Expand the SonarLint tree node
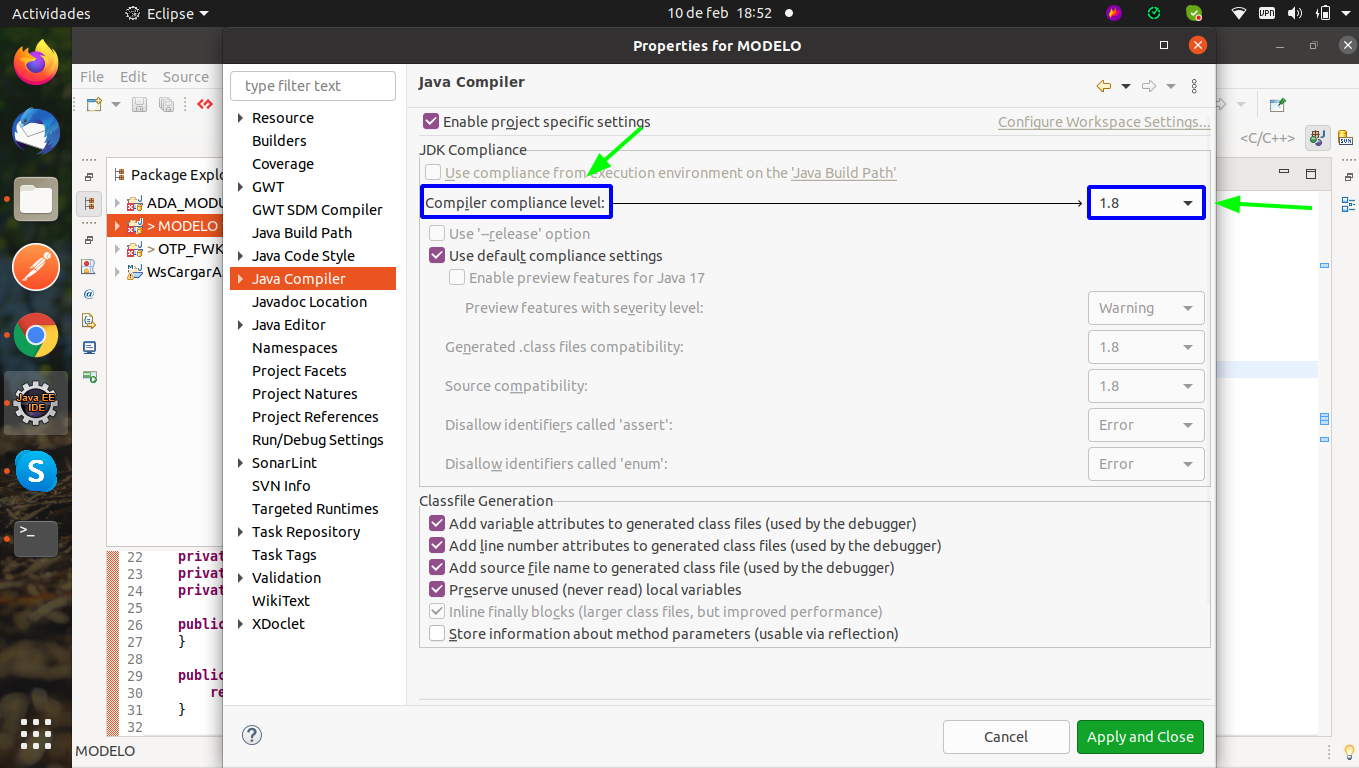1359x768 pixels. [240, 463]
